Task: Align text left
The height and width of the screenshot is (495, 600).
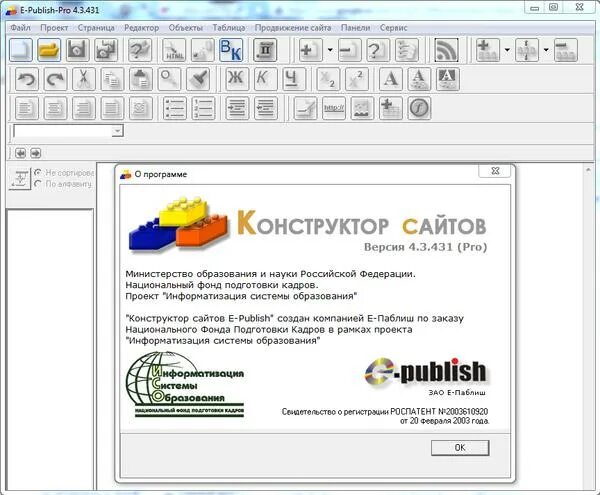Action: 27,108
